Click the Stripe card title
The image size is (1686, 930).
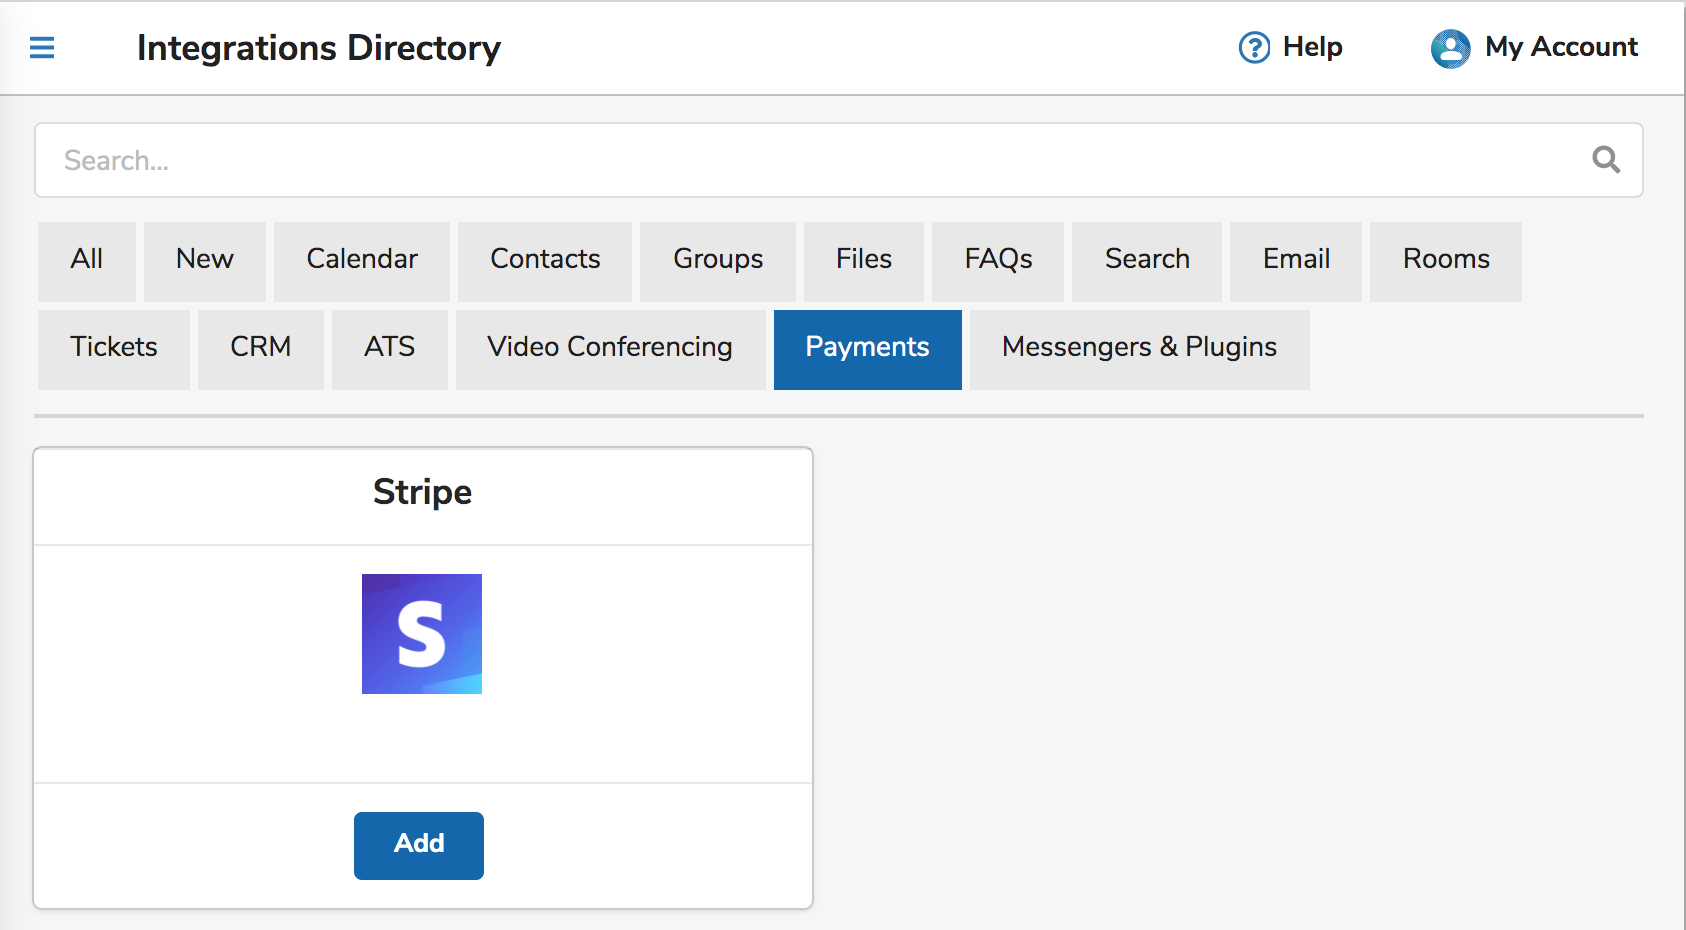(422, 492)
